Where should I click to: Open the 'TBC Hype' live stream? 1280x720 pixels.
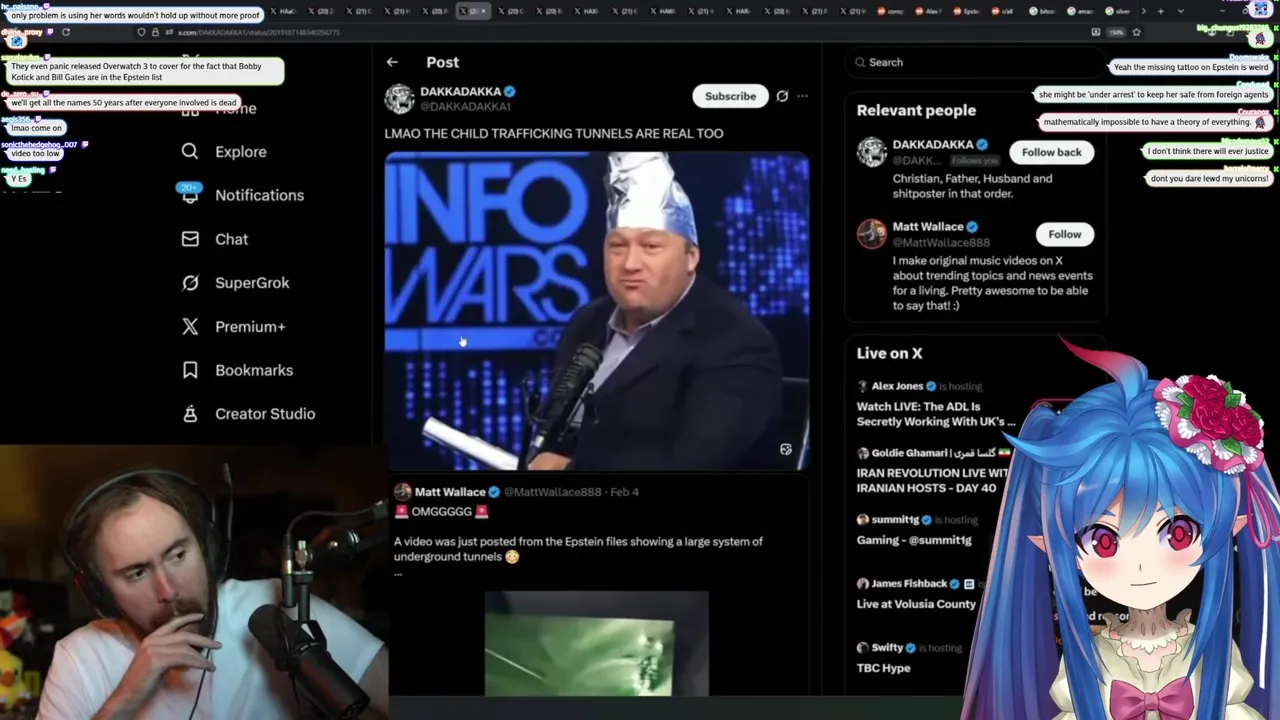pos(884,668)
